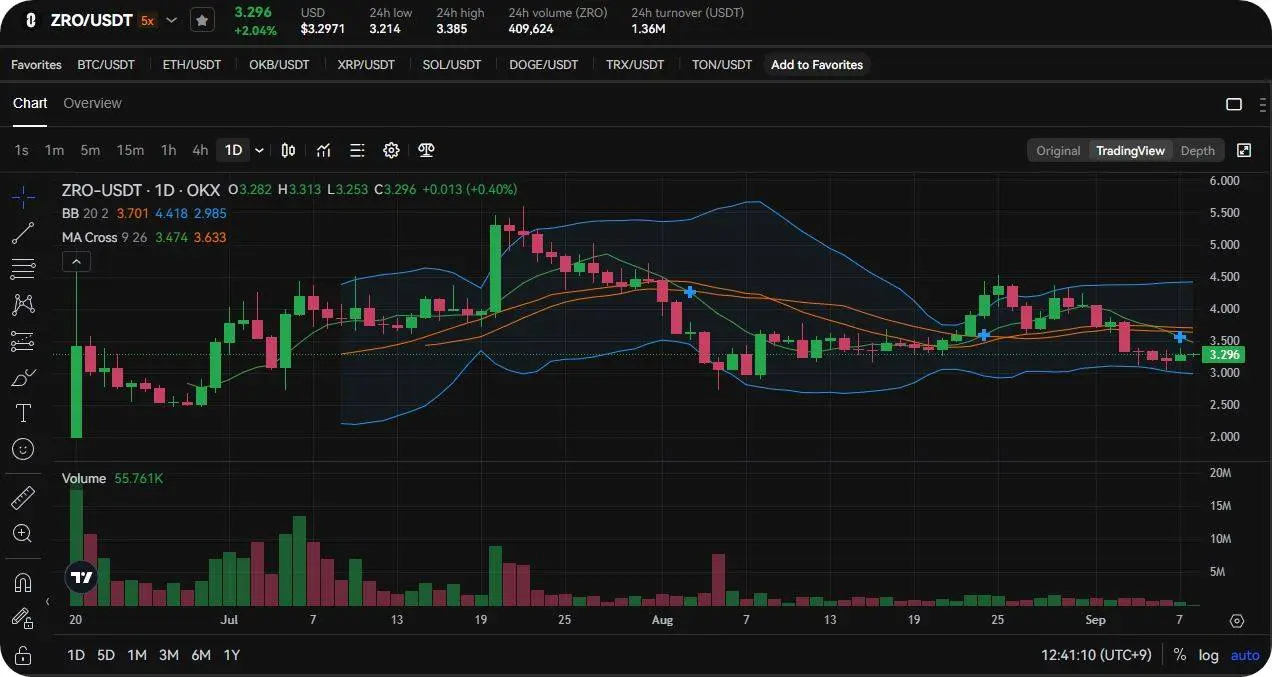
Task: Open TRX/USDT from favorites
Action: (x=635, y=64)
